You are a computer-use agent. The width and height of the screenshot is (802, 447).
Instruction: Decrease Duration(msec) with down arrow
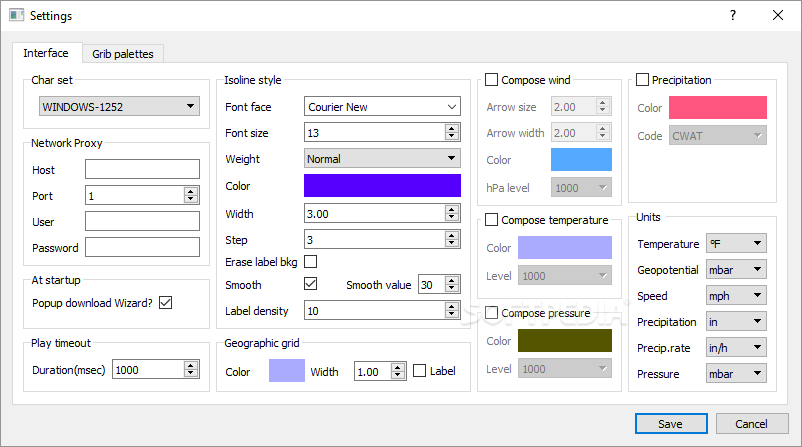[x=191, y=374]
